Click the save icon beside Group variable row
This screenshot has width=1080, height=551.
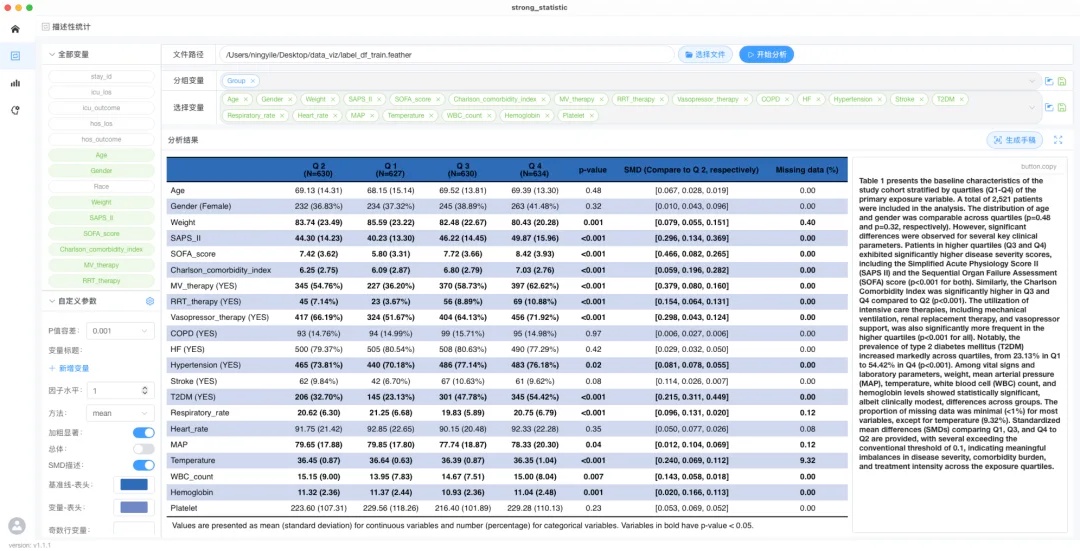tap(1061, 81)
